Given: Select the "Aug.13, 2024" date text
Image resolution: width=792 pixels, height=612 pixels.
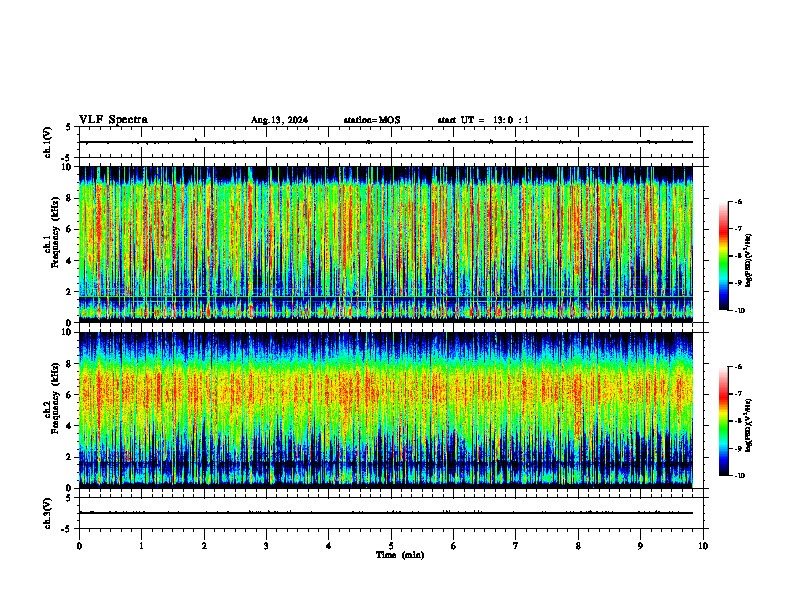Looking at the screenshot, I should pos(279,120).
